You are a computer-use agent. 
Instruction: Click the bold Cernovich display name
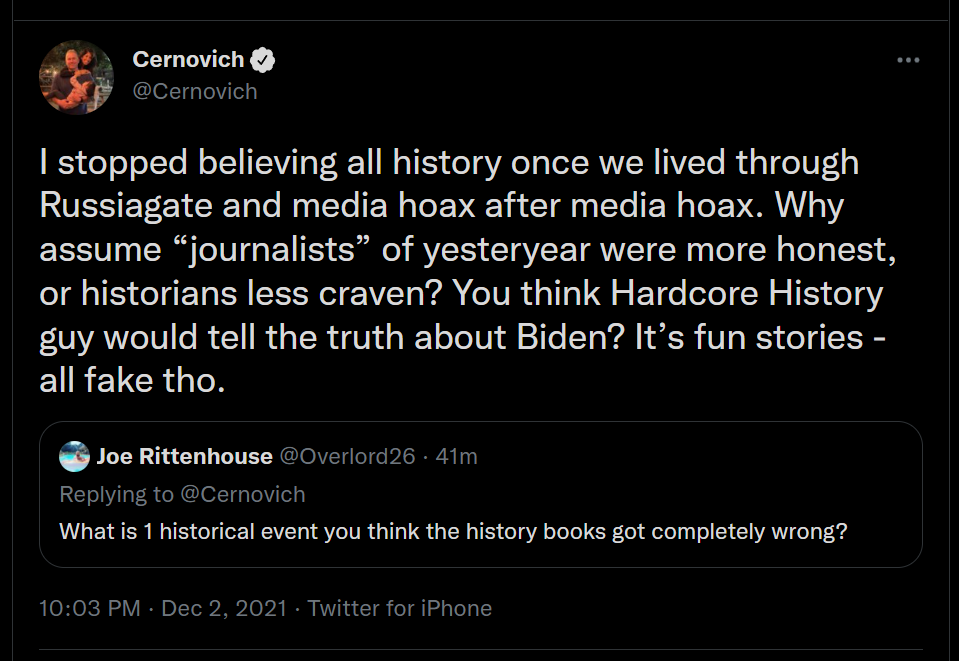[188, 60]
